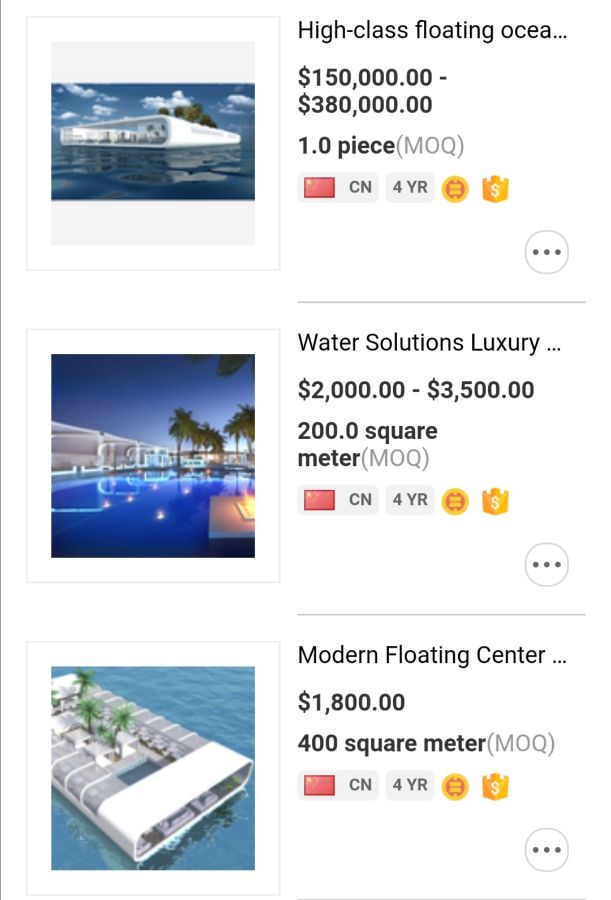Screen dimensions: 611x900
Task: Tap gold supplier badge on Modern Floating listing
Action: 455,786
